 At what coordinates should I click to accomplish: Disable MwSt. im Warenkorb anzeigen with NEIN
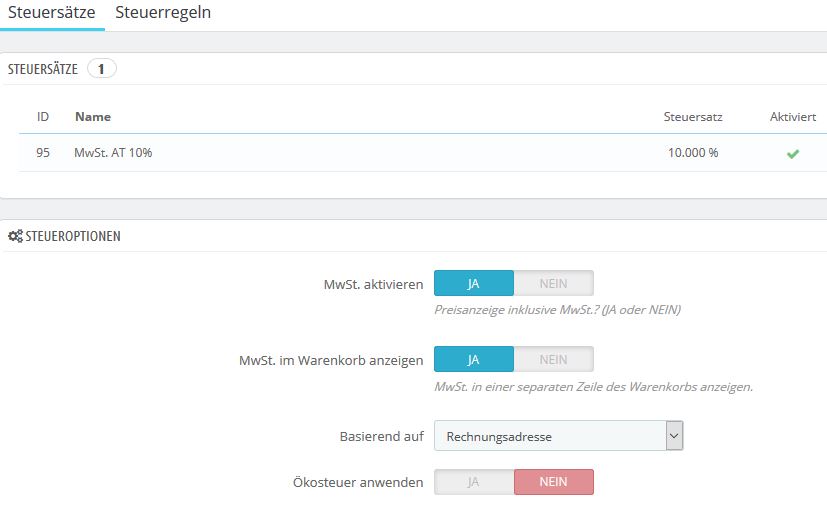point(553,359)
